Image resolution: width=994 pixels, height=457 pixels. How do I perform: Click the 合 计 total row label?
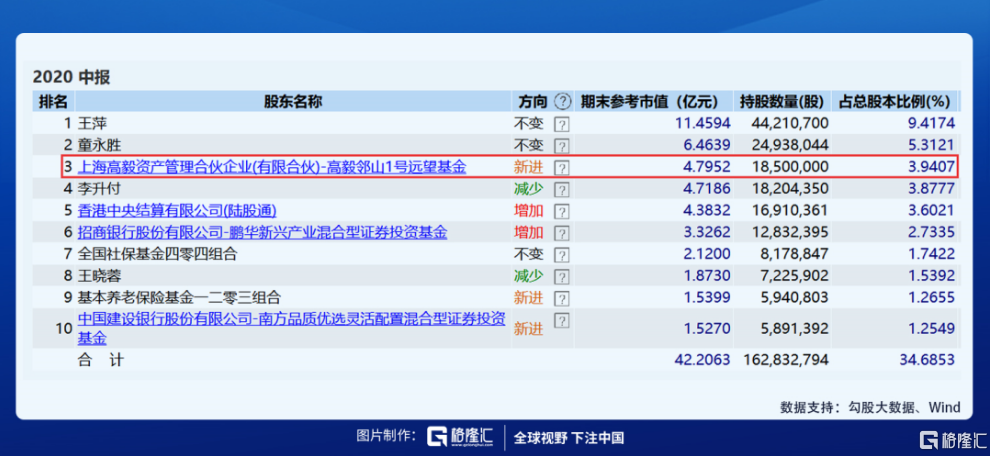pos(101,360)
